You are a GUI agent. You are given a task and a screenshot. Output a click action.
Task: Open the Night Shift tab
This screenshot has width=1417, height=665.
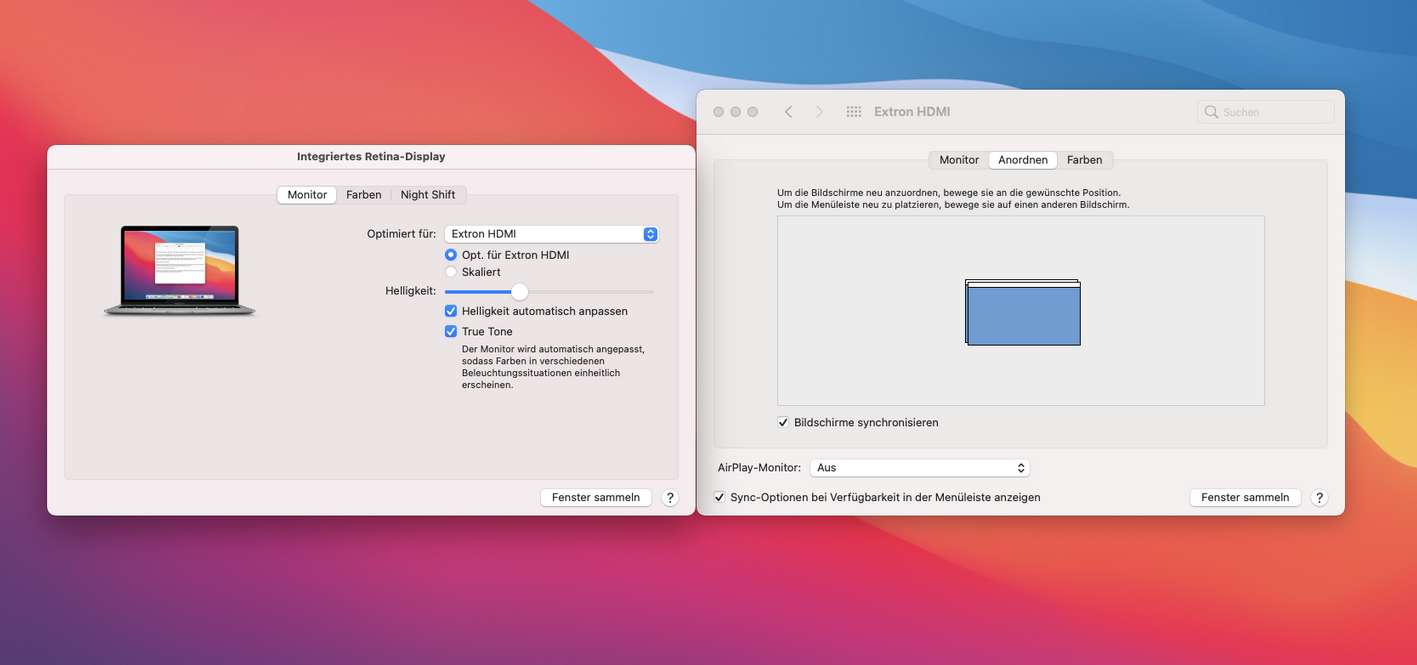point(428,195)
